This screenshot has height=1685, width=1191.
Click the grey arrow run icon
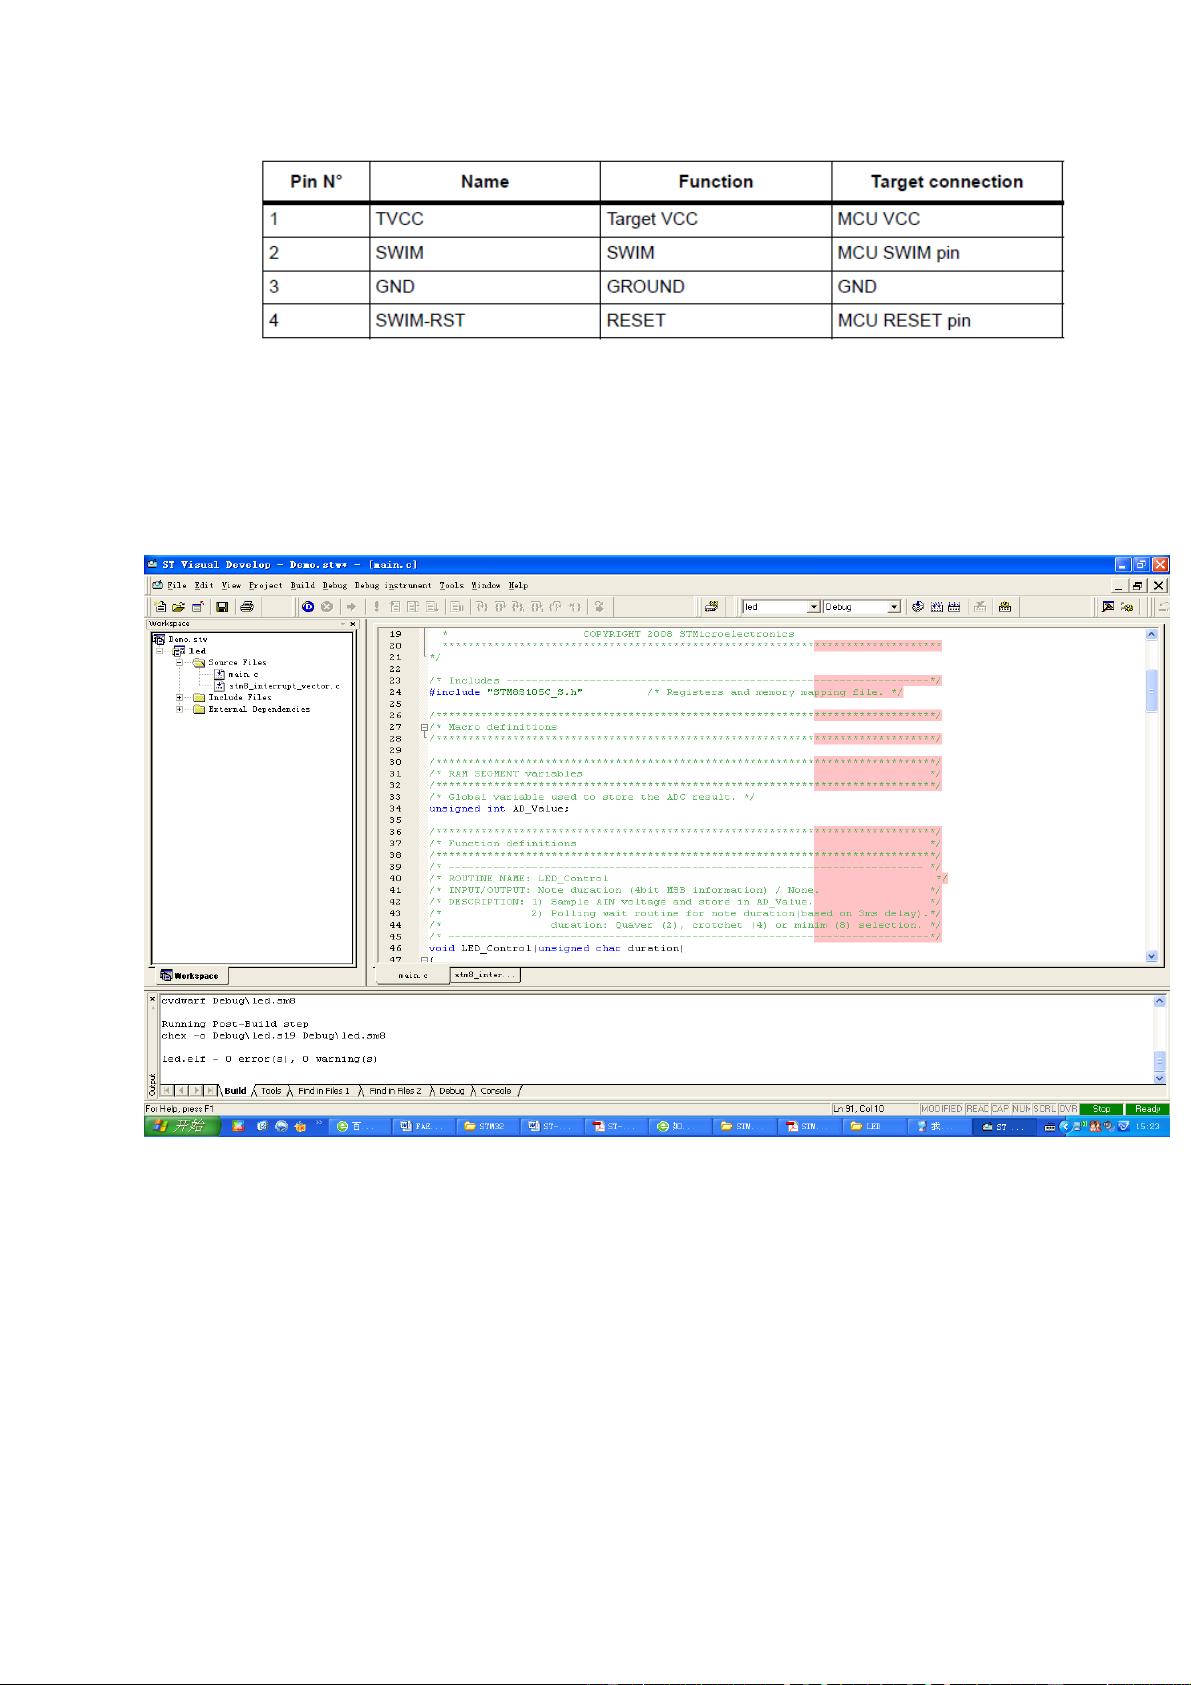[351, 607]
